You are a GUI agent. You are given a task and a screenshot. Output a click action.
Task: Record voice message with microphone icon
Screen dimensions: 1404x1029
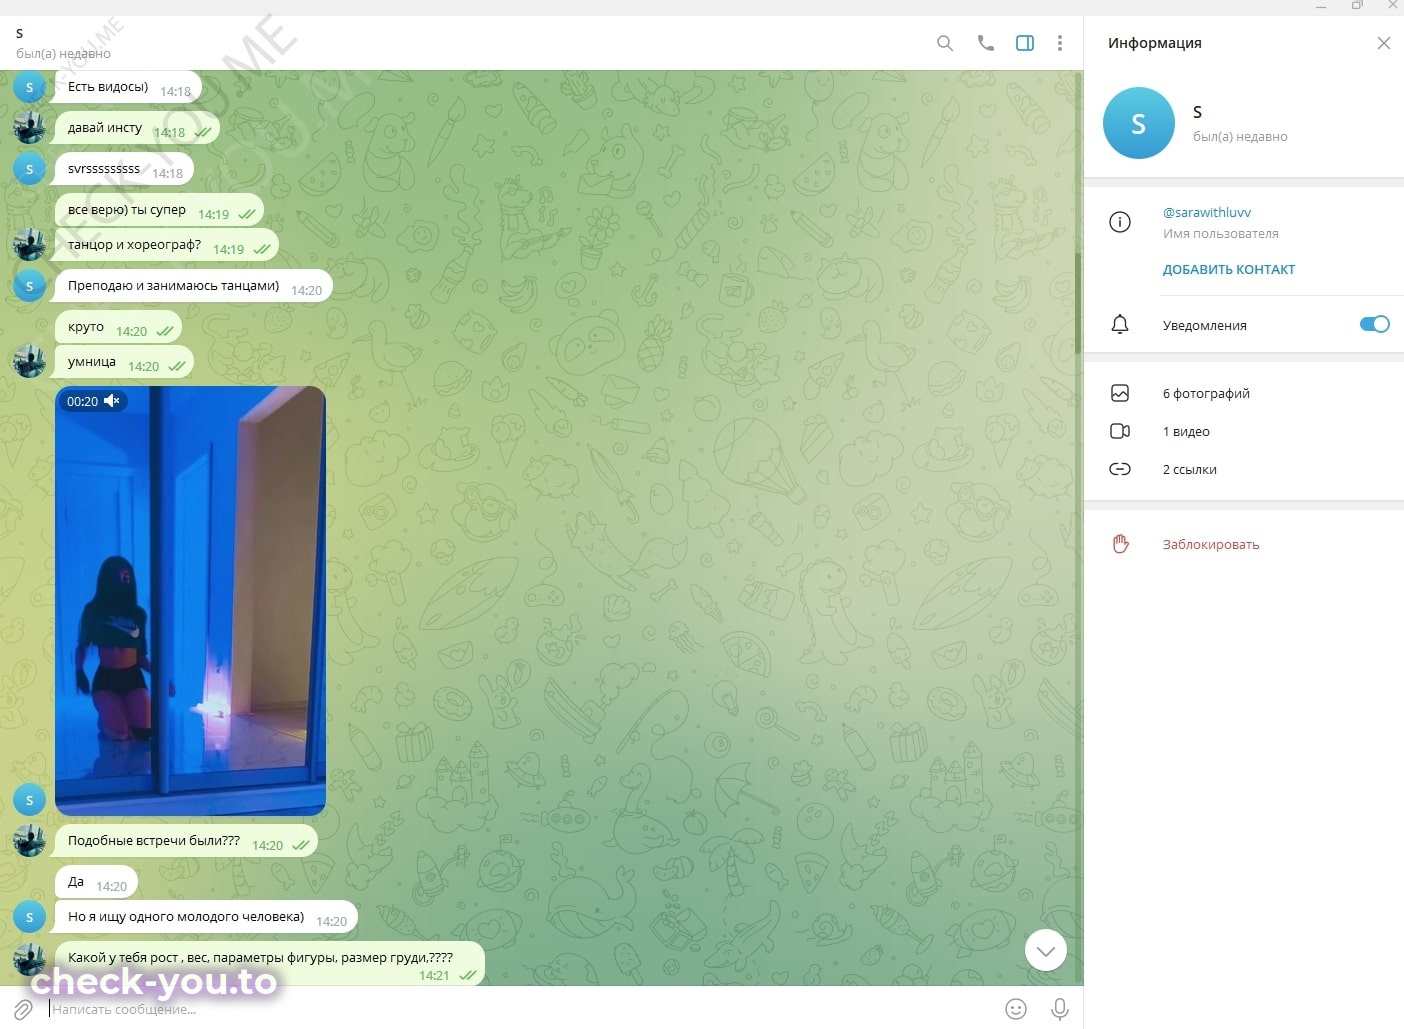1060,1009
